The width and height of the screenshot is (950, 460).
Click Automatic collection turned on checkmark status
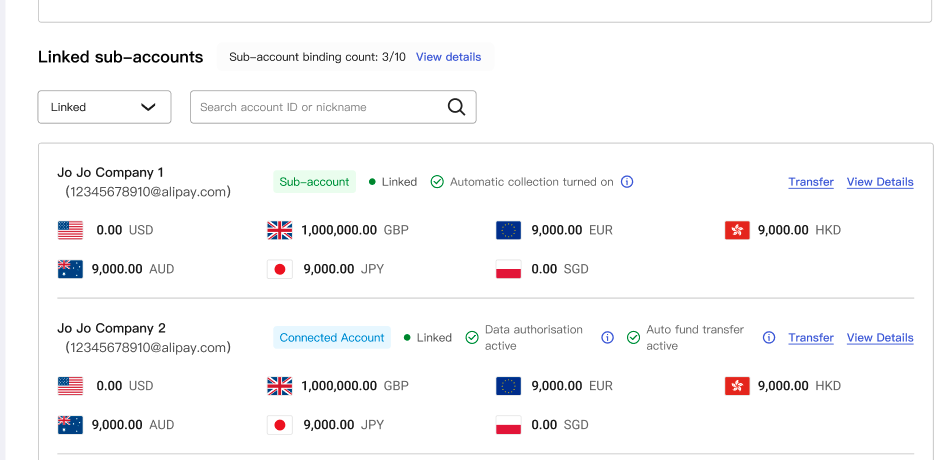(x=437, y=182)
